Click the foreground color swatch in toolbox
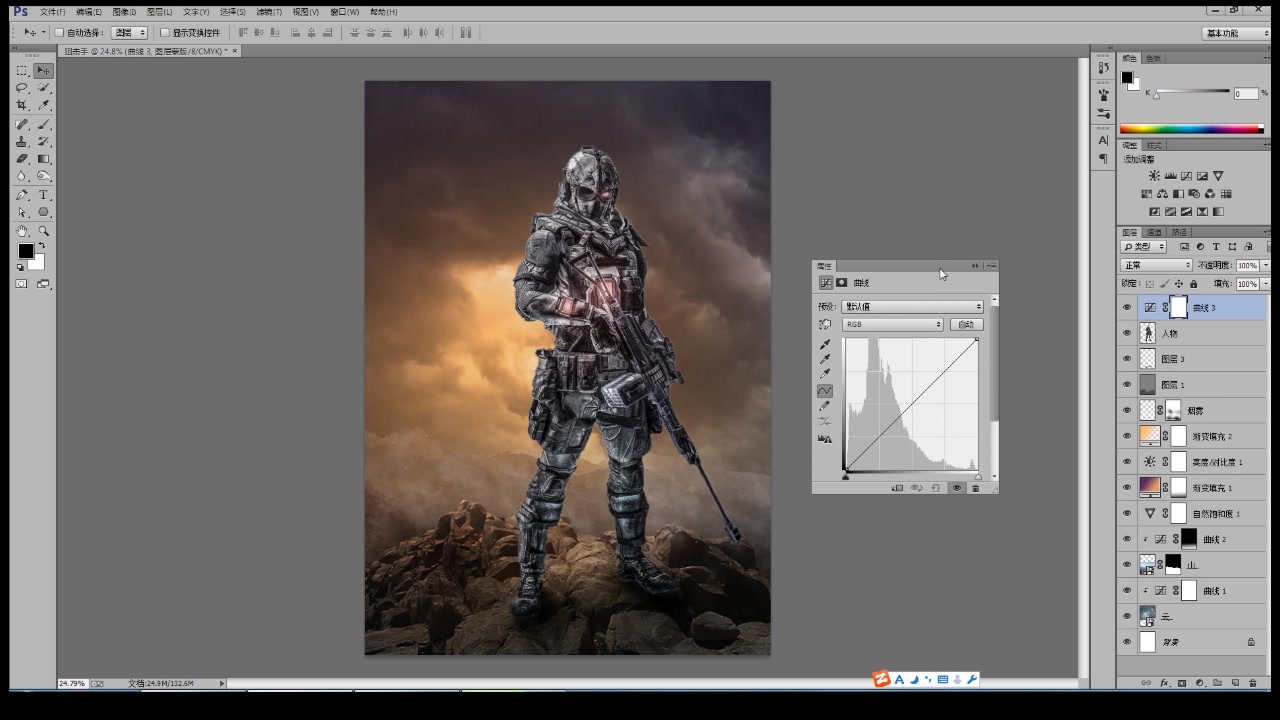1280x720 pixels. click(26, 251)
